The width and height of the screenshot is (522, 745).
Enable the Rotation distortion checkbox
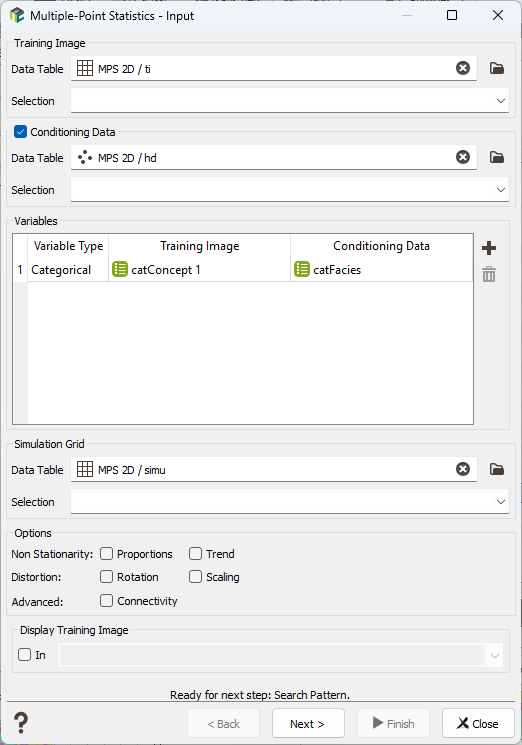click(106, 577)
